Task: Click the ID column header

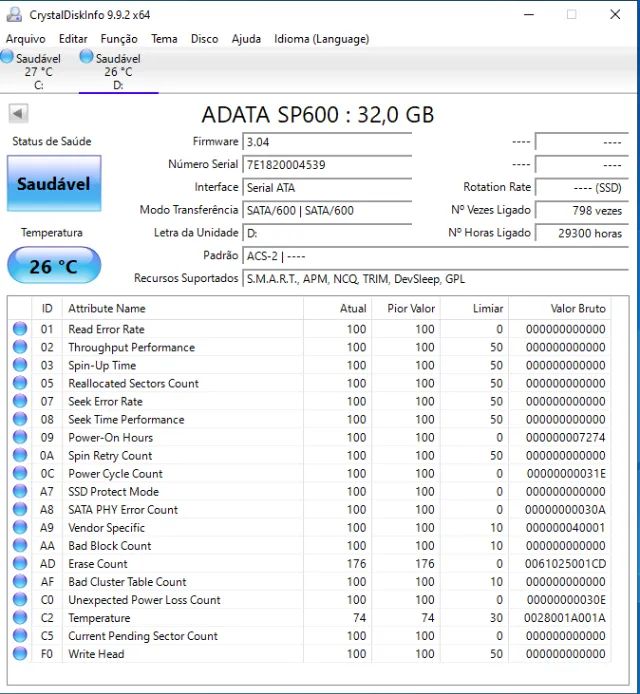Action: click(47, 308)
